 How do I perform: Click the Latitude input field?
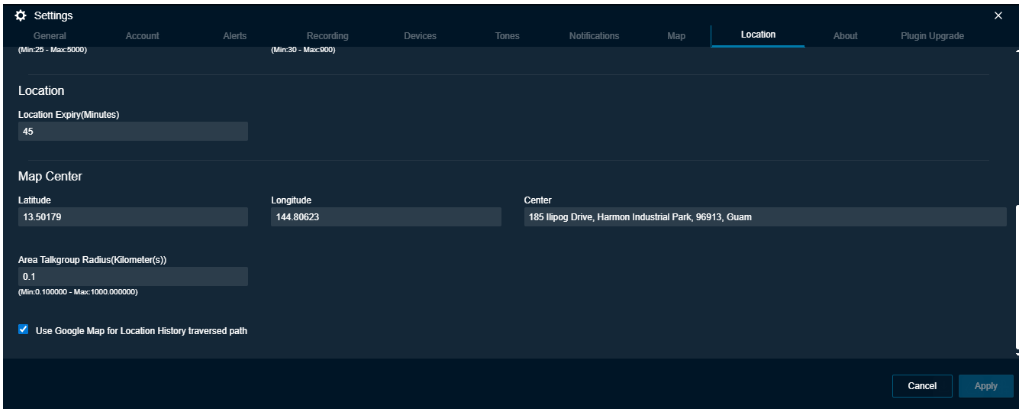[133, 217]
